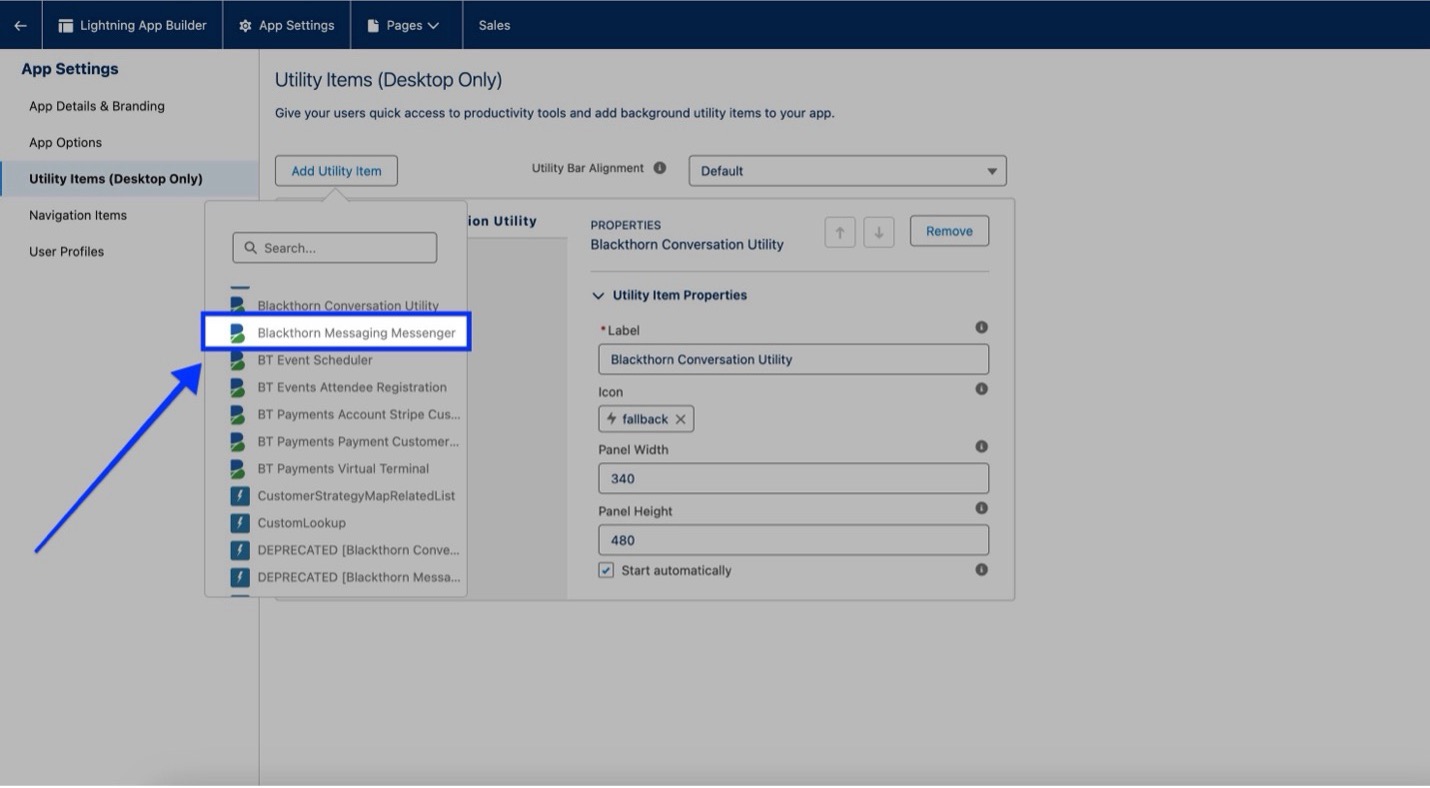Move utility item down with arrow button
Image resolution: width=1430 pixels, height=788 pixels.
point(879,232)
